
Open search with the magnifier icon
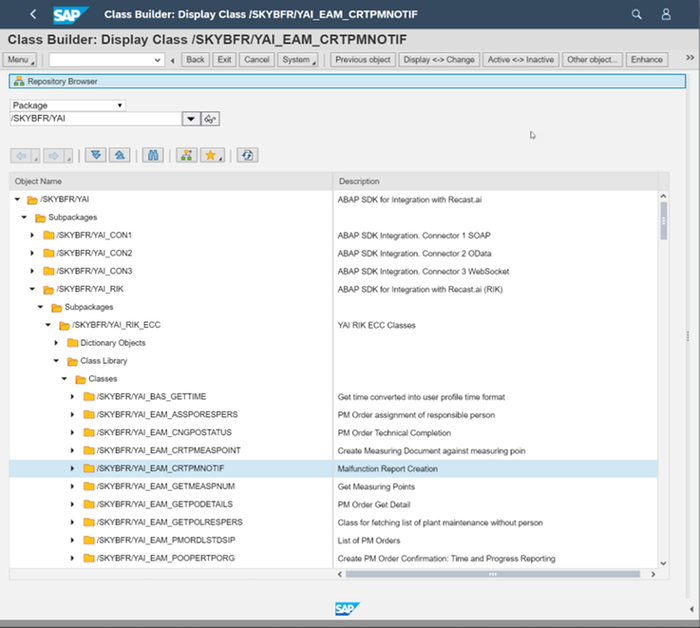tap(636, 14)
